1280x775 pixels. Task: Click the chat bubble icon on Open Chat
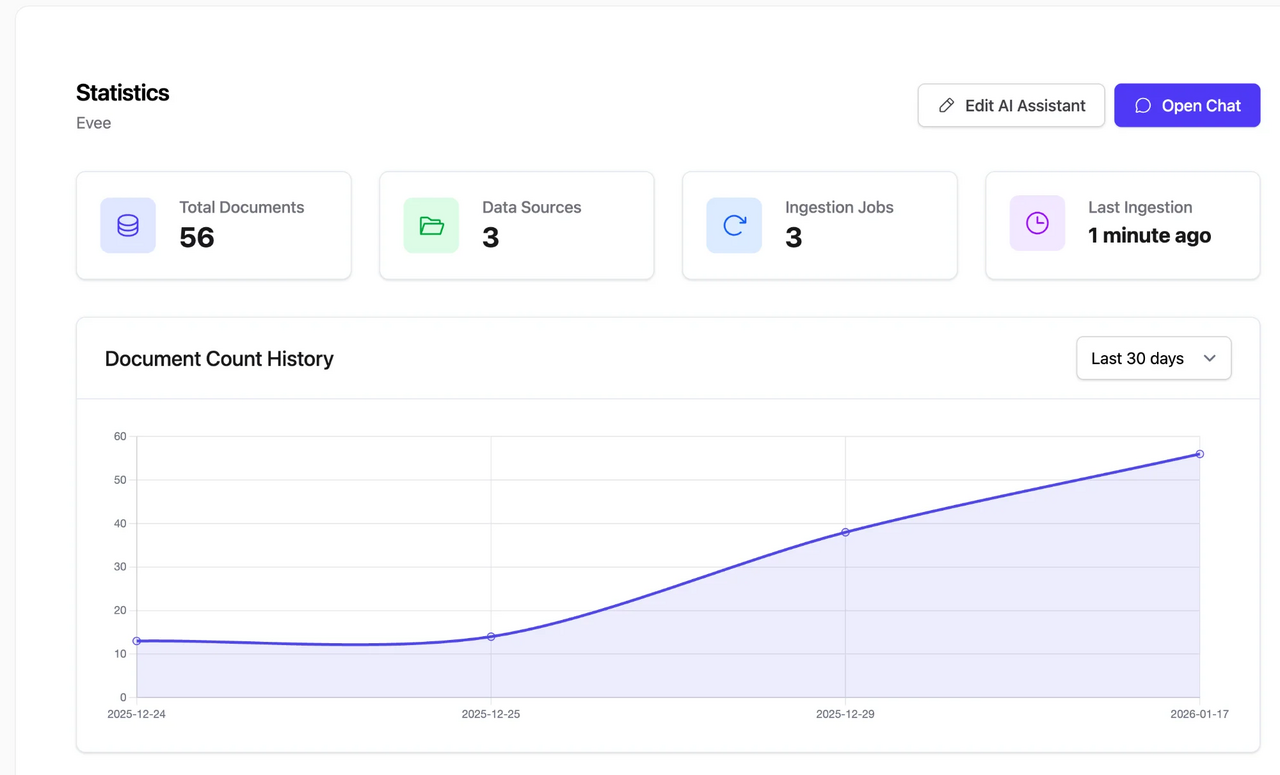coord(1143,105)
